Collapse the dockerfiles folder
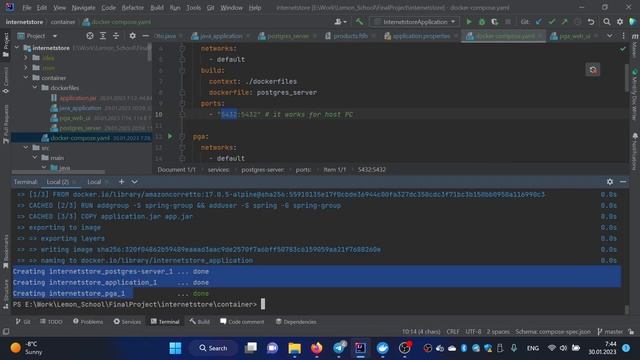 coord(35,87)
